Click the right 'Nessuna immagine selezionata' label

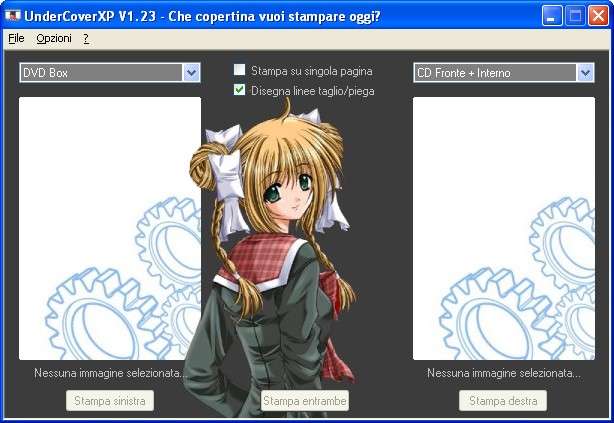coord(504,373)
